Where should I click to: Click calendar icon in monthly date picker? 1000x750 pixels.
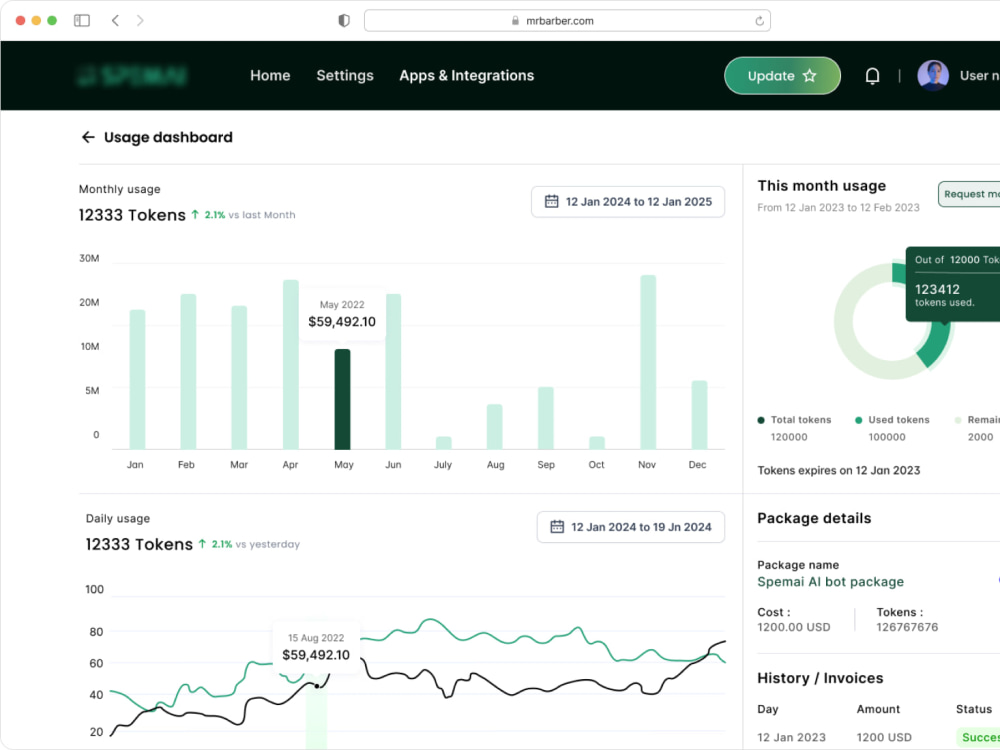coord(552,202)
